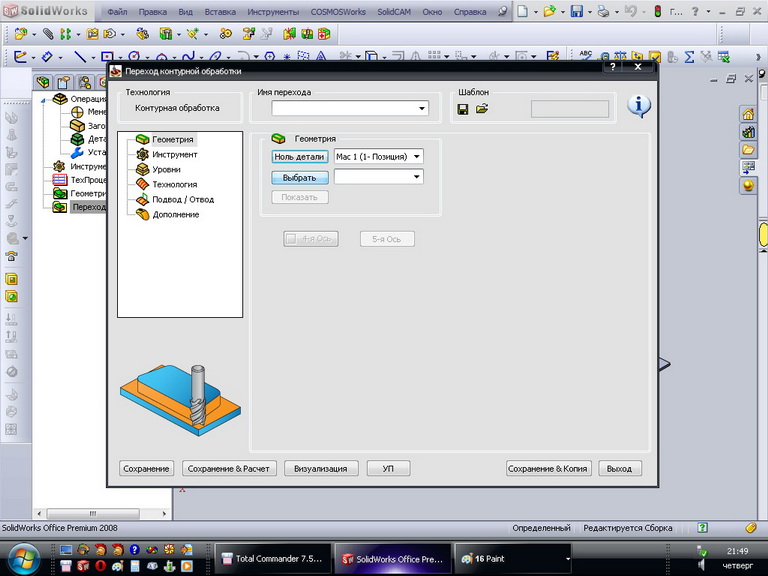
Task: Click the Home icon in right task pane
Action: click(748, 115)
